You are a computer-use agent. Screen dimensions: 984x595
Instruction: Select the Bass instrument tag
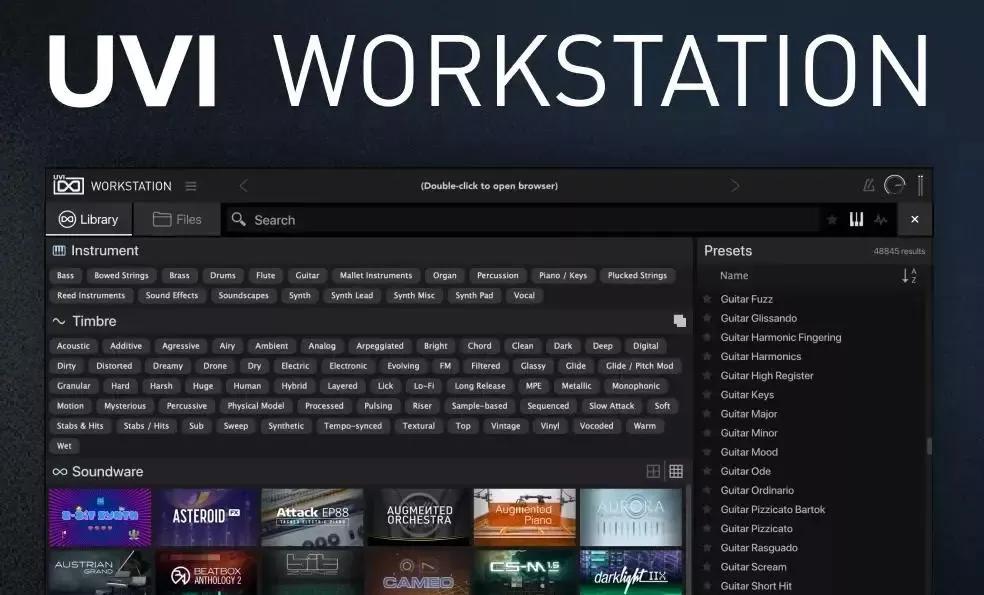coord(65,276)
